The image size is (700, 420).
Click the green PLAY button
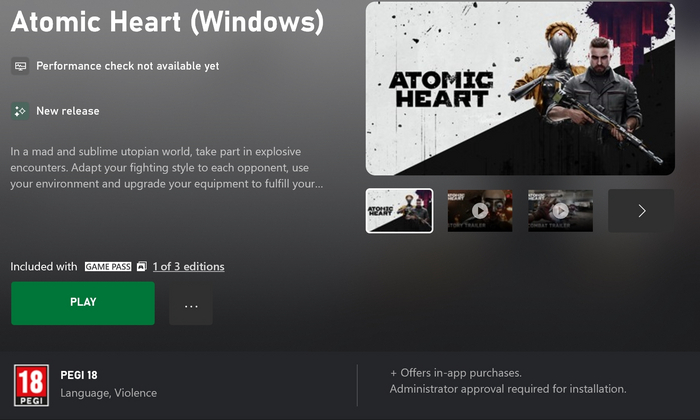[83, 303]
